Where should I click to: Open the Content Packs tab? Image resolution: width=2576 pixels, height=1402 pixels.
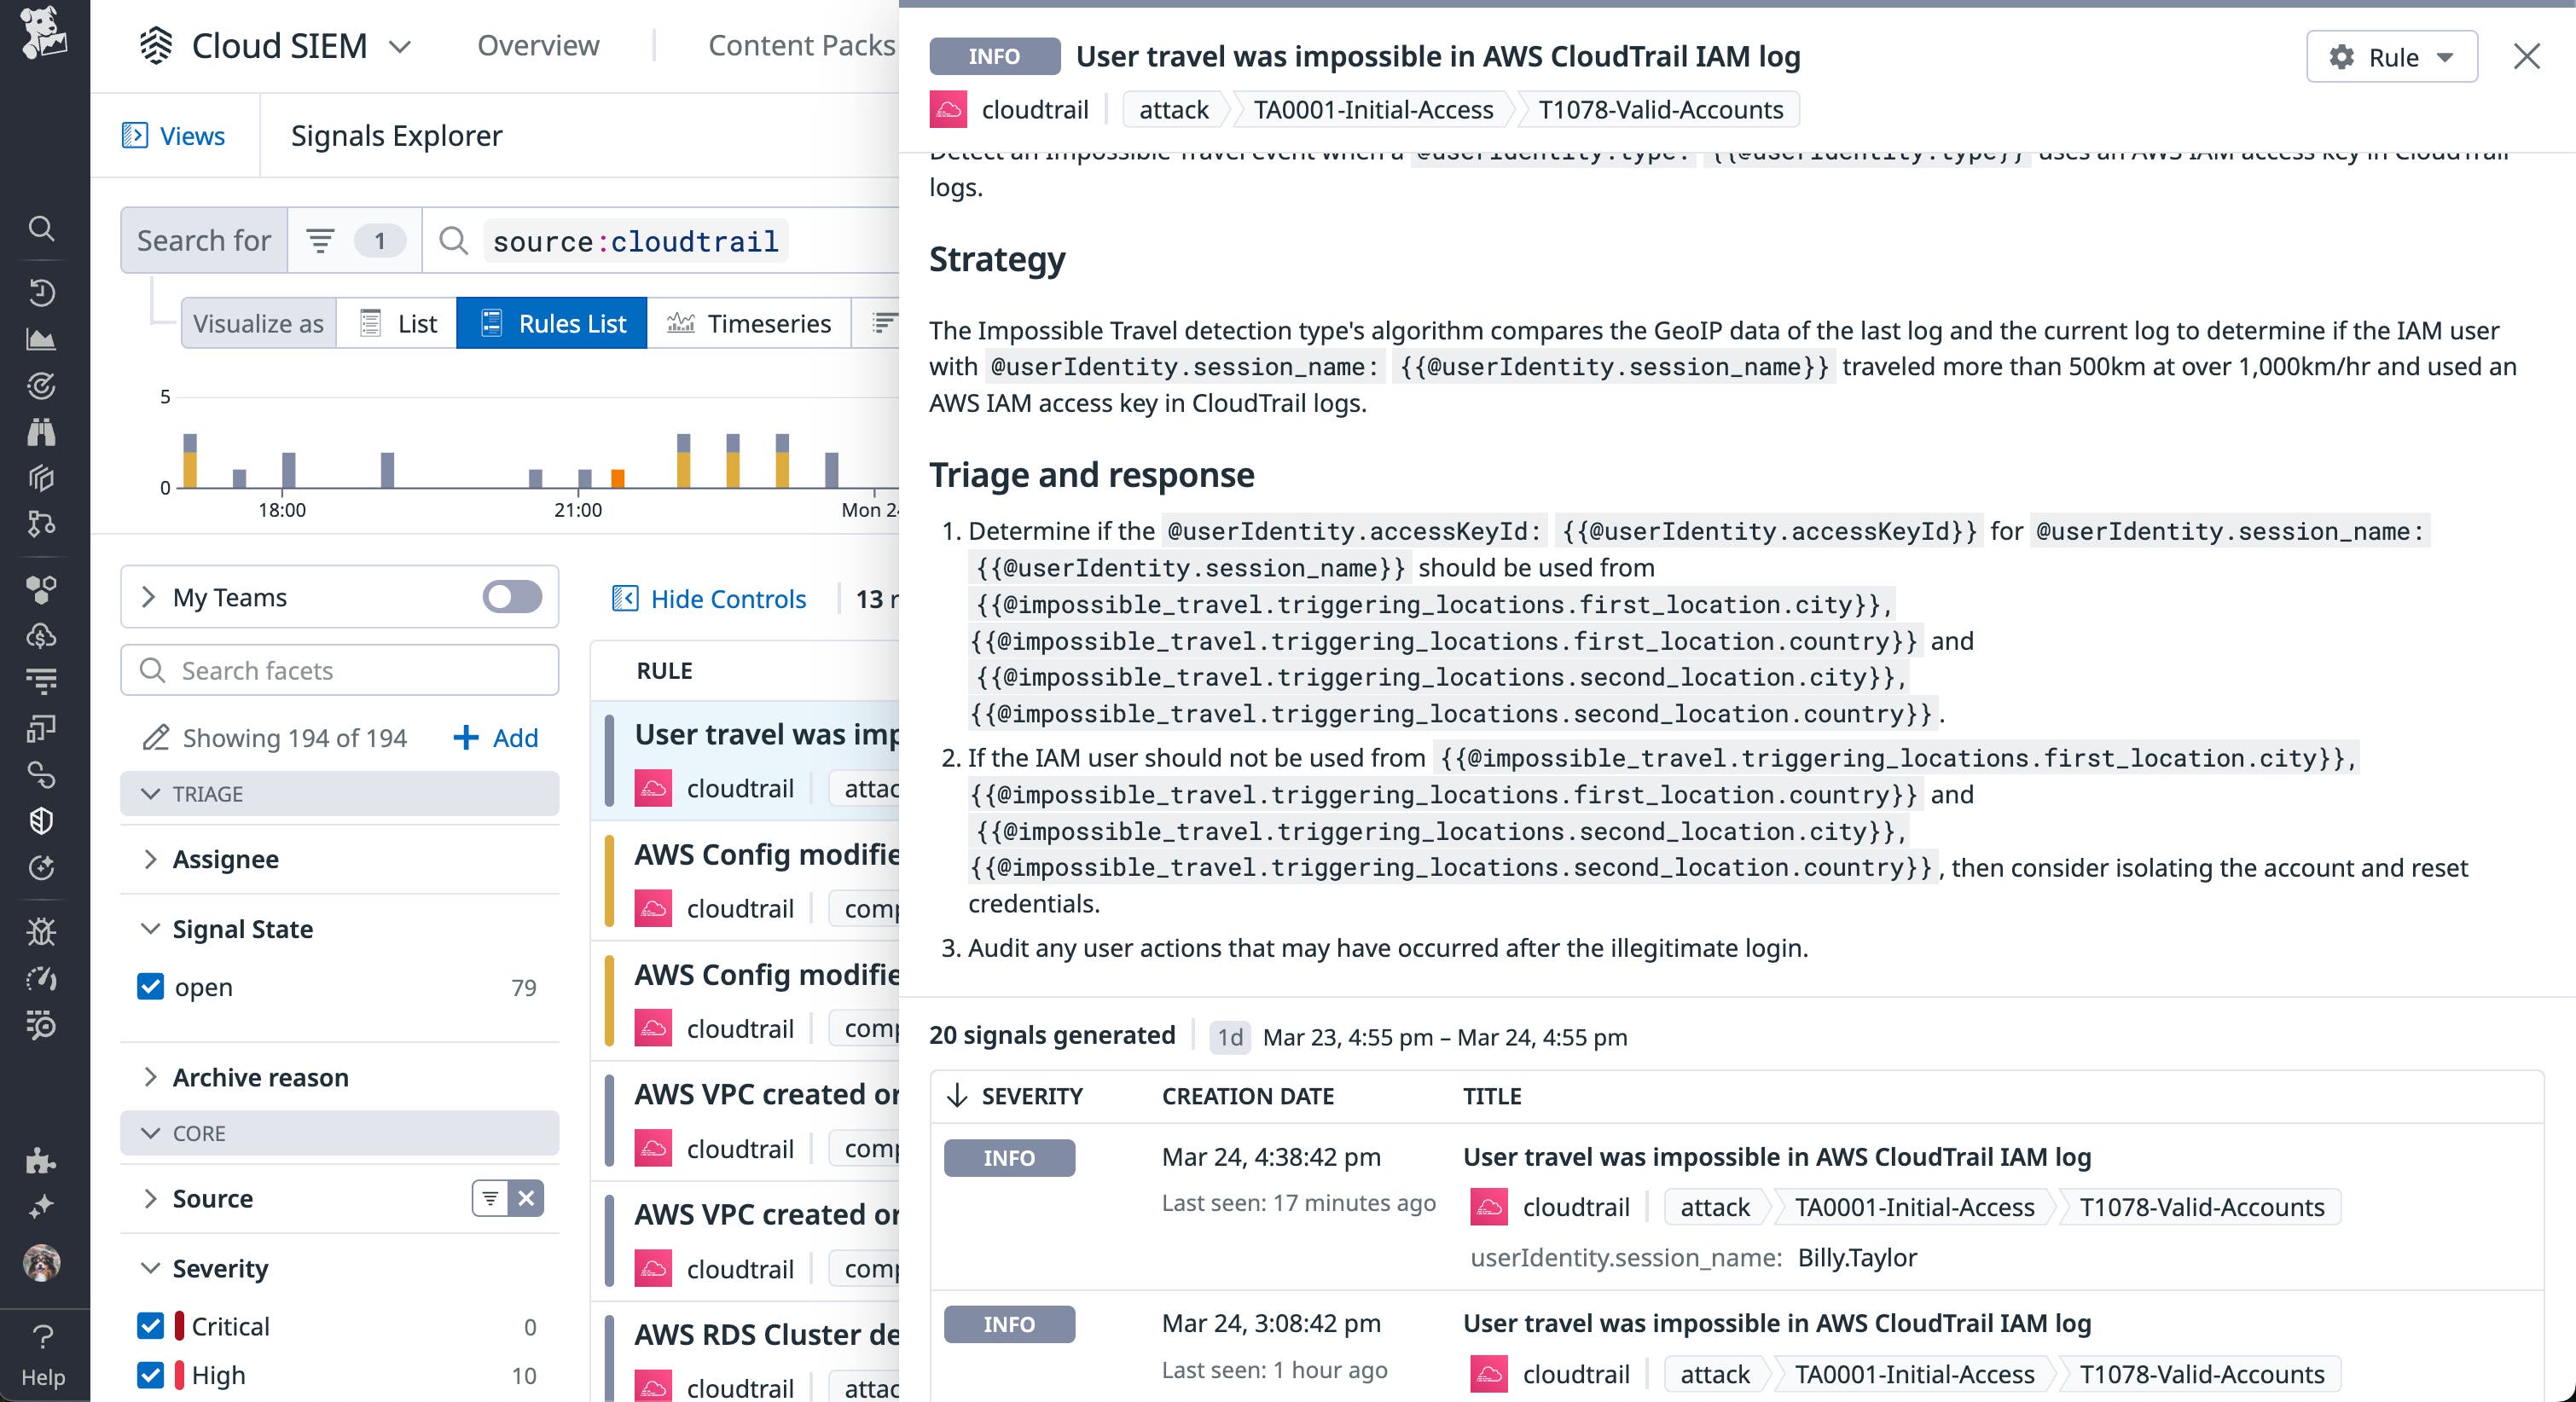(x=801, y=45)
